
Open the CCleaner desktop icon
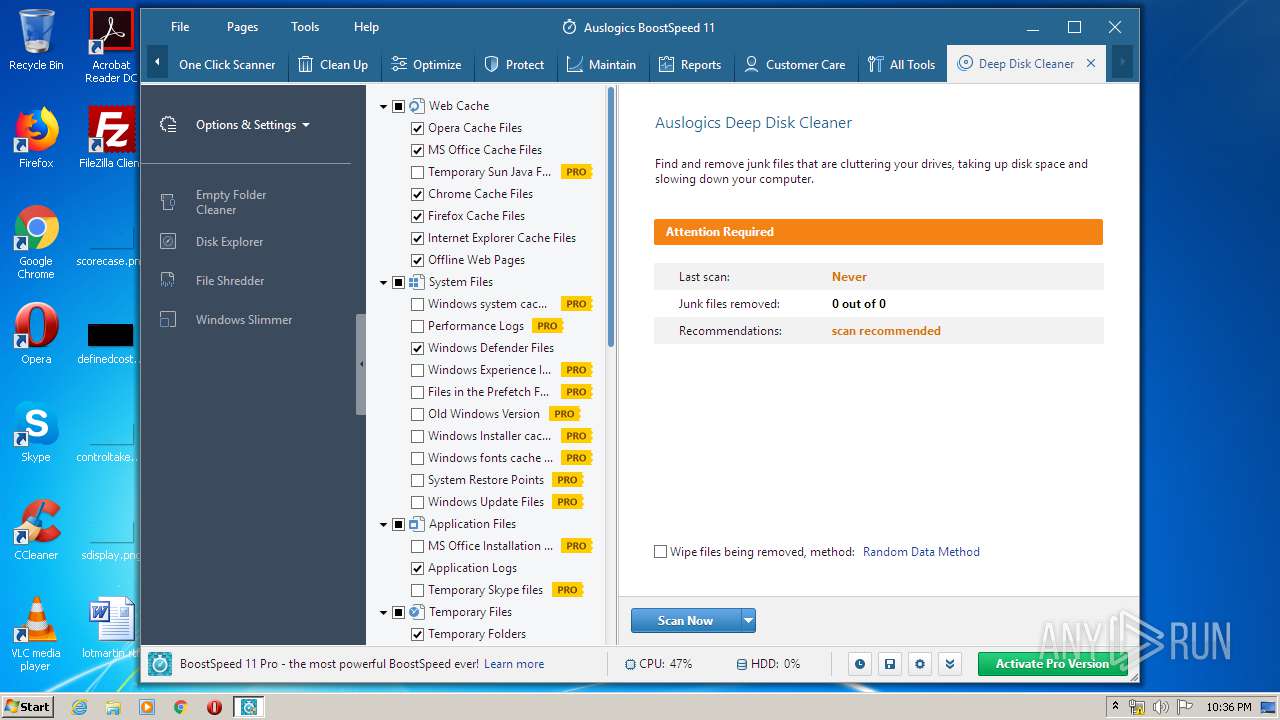click(36, 530)
